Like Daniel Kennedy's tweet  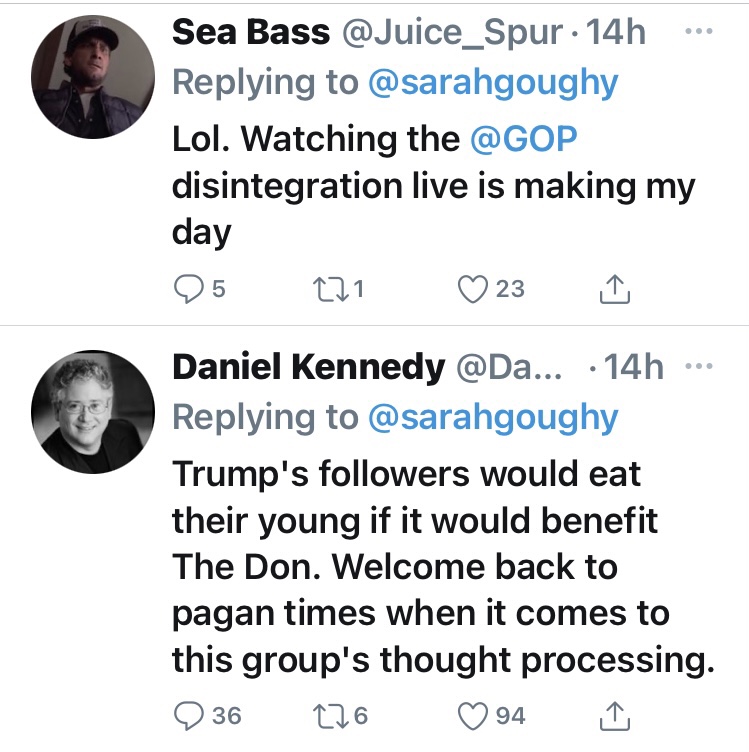(471, 716)
